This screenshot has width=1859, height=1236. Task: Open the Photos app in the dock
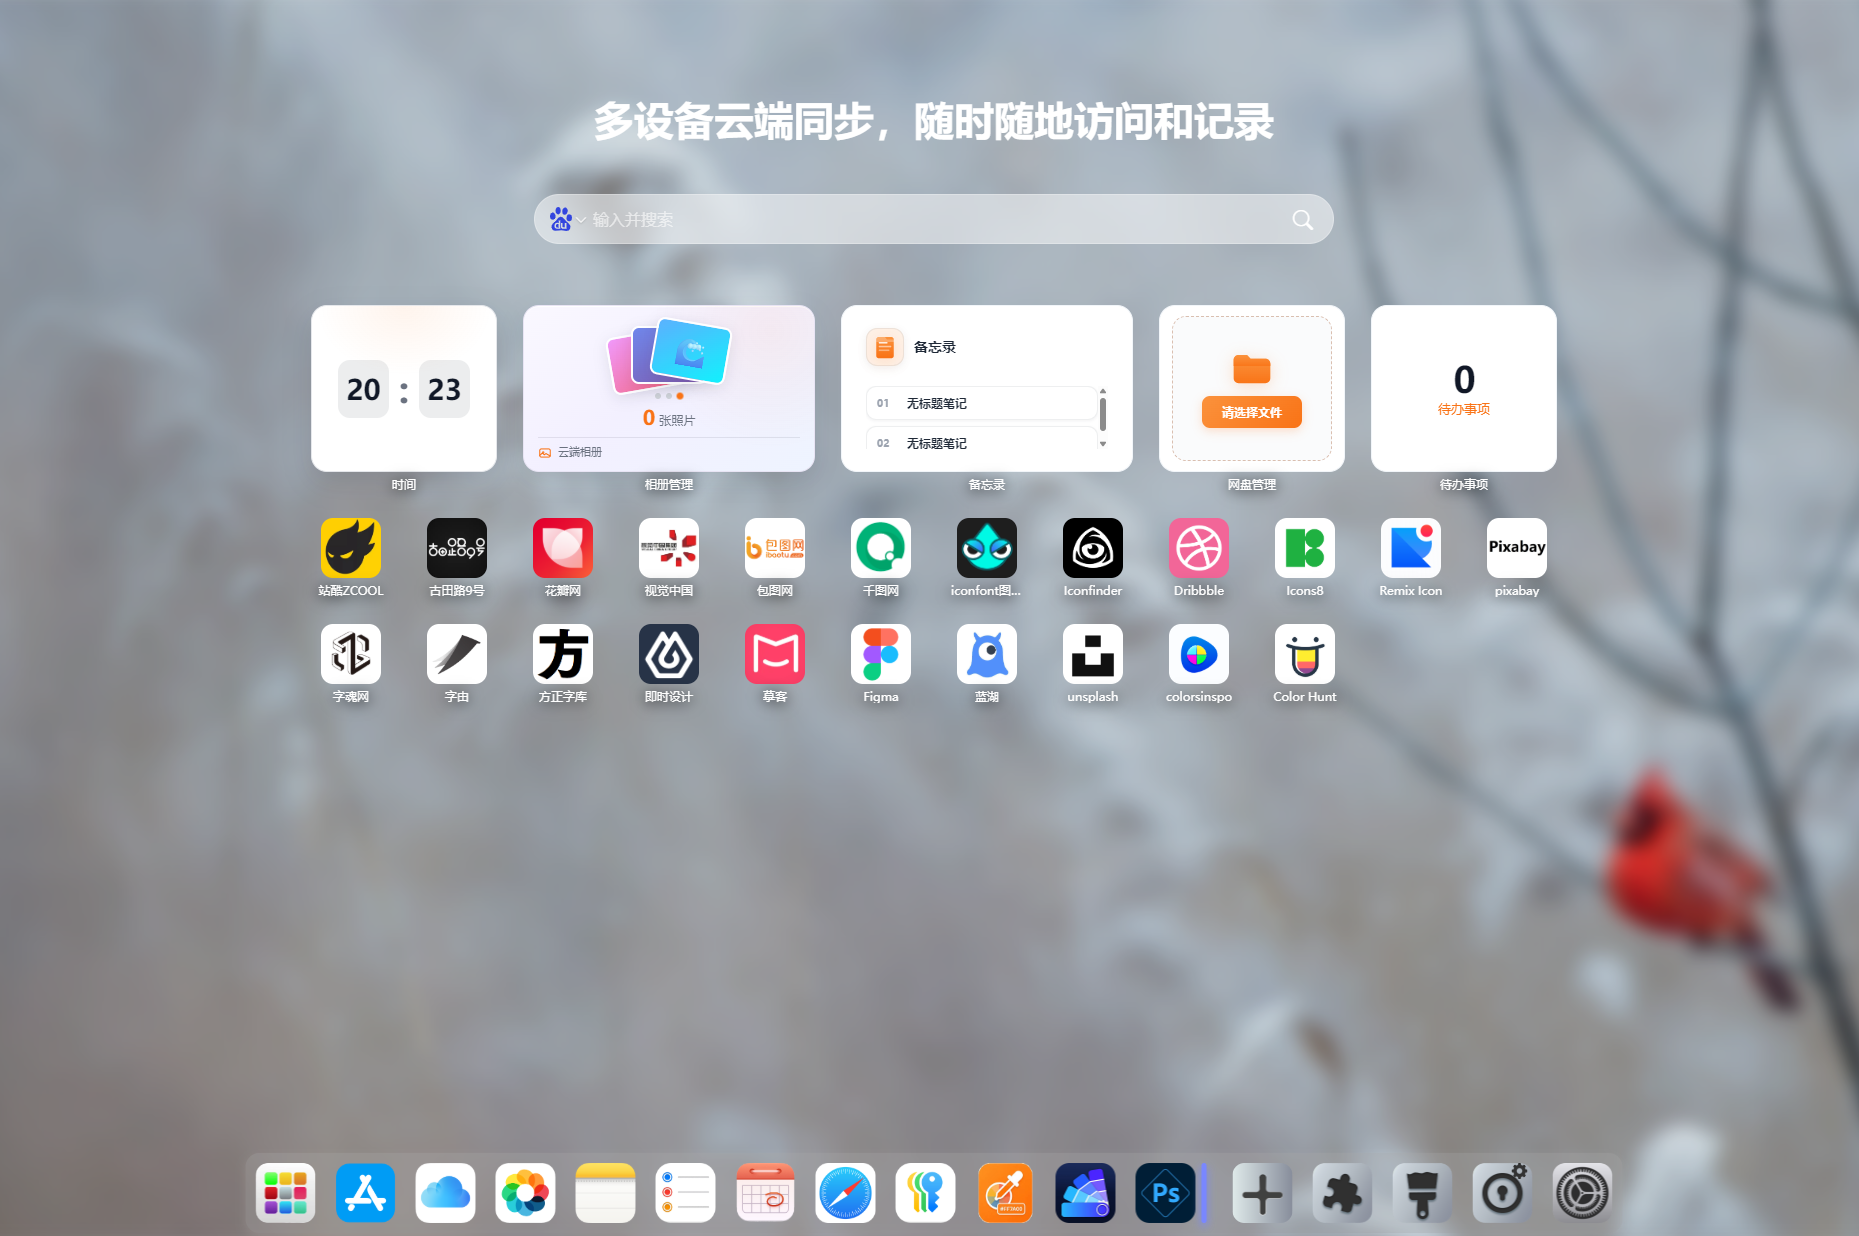point(525,1193)
